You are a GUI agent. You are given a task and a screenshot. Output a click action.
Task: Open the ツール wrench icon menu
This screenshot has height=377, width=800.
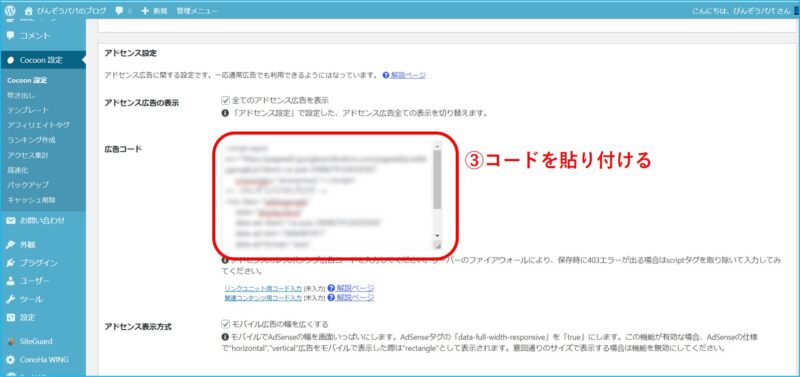pyautogui.click(x=11, y=299)
